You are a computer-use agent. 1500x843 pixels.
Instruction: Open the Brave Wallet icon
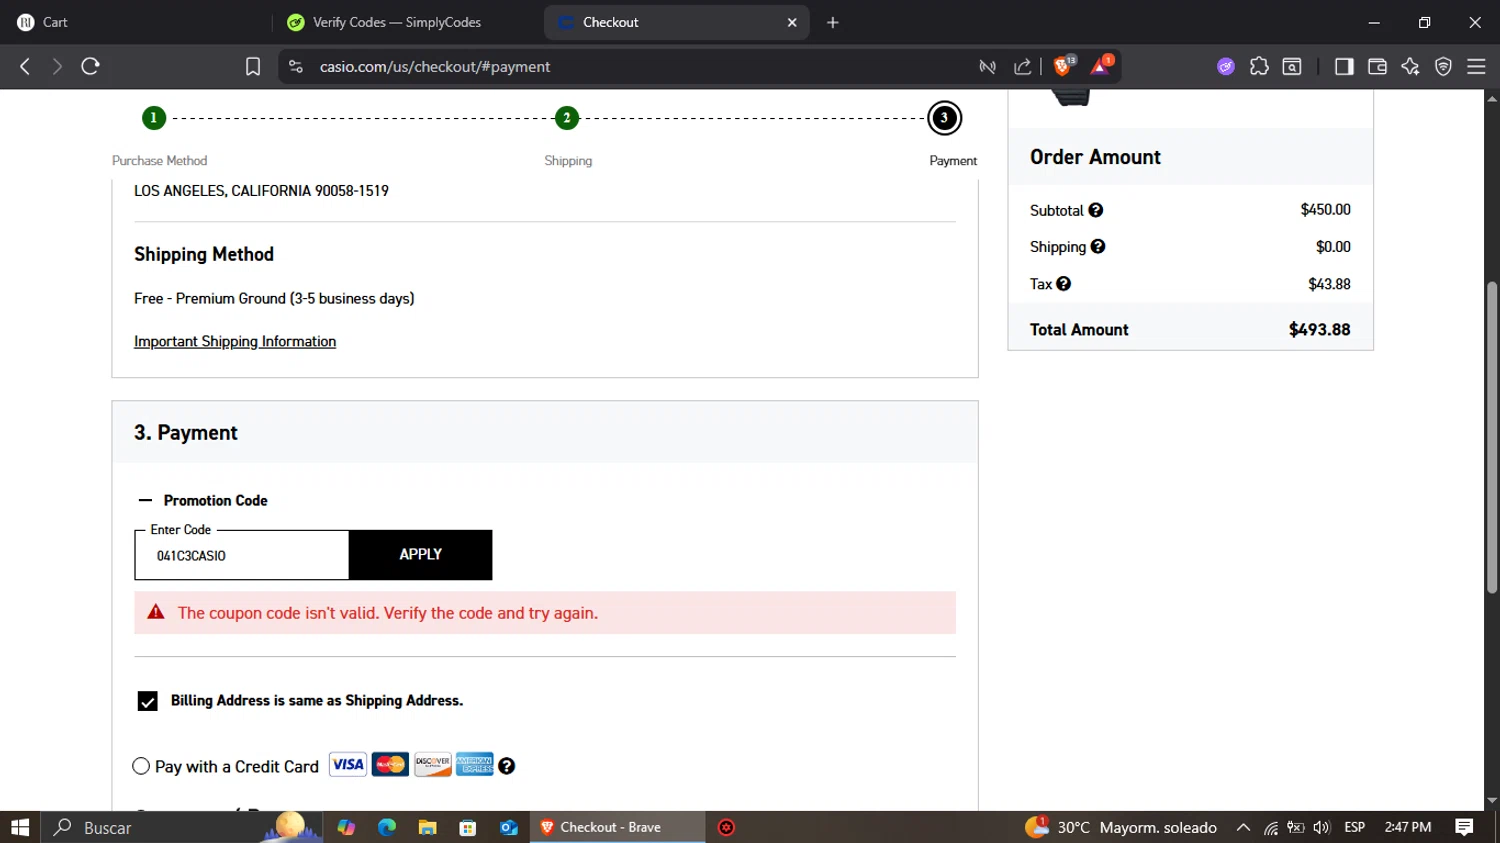pos(1377,66)
